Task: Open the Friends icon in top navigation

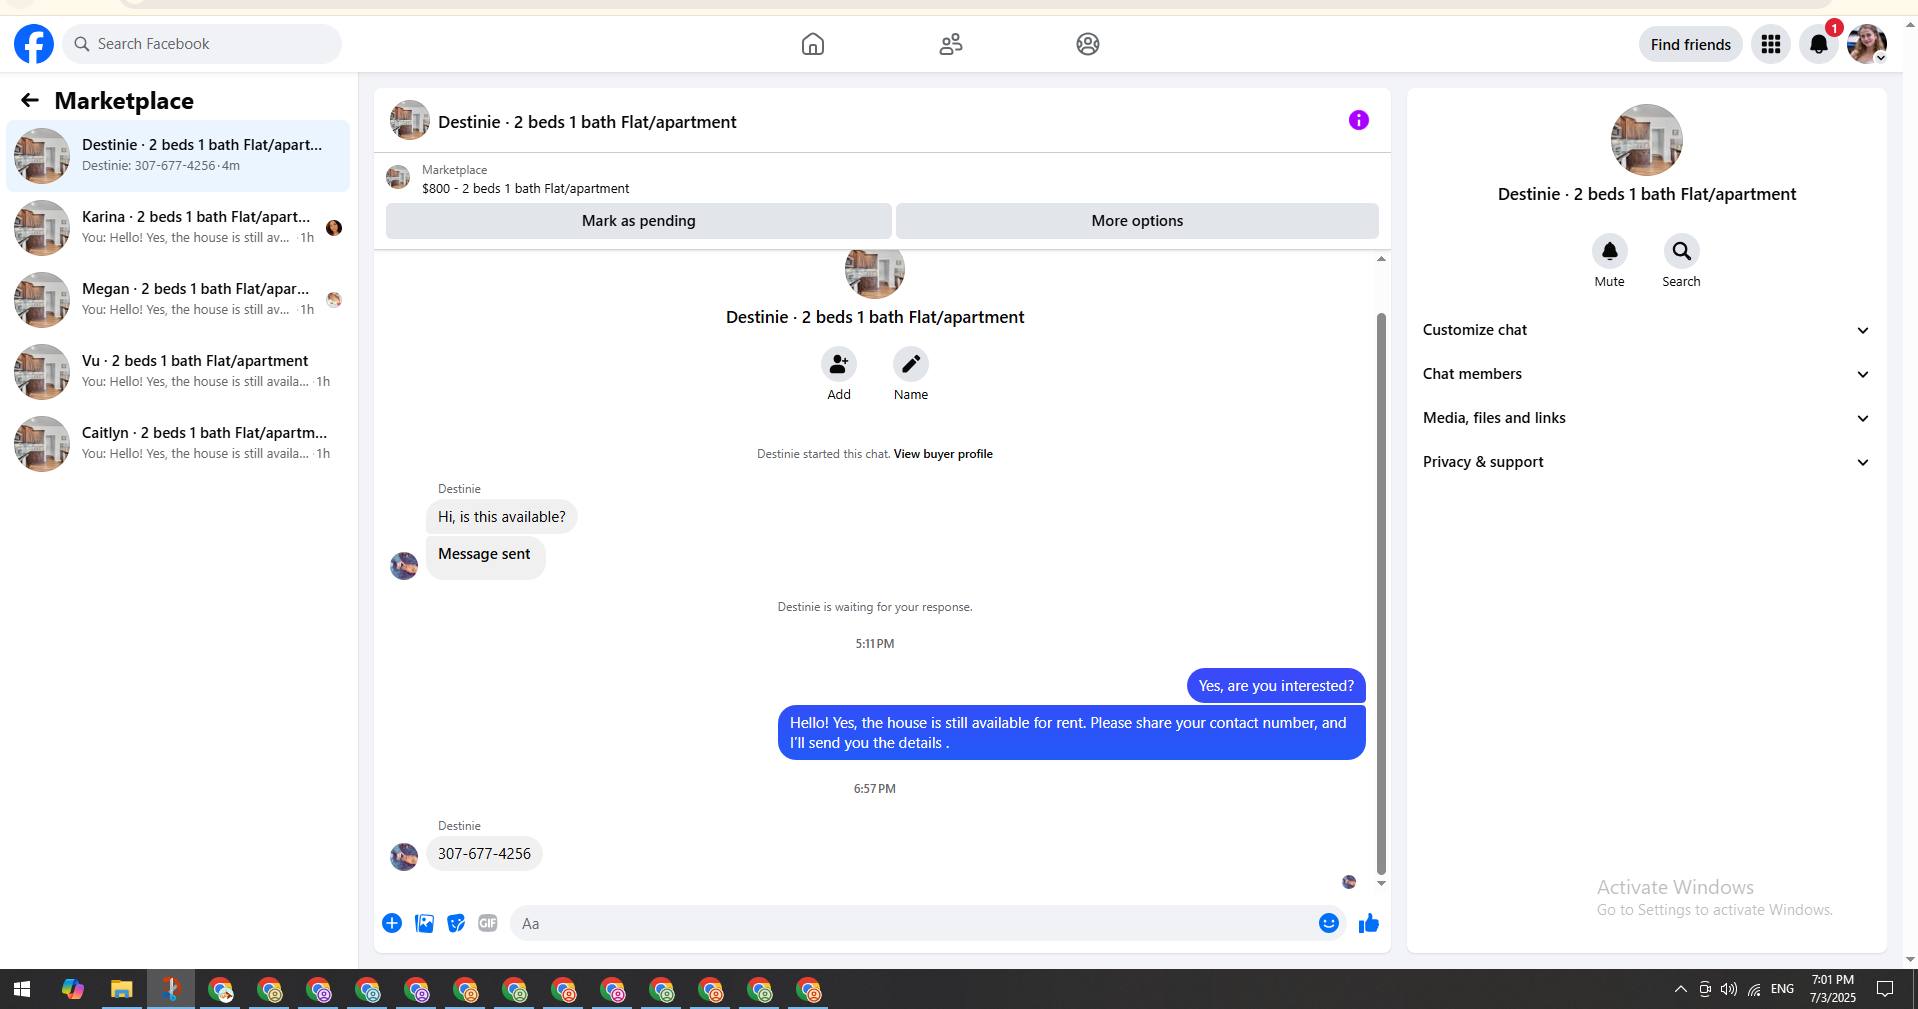Action: 951,44
